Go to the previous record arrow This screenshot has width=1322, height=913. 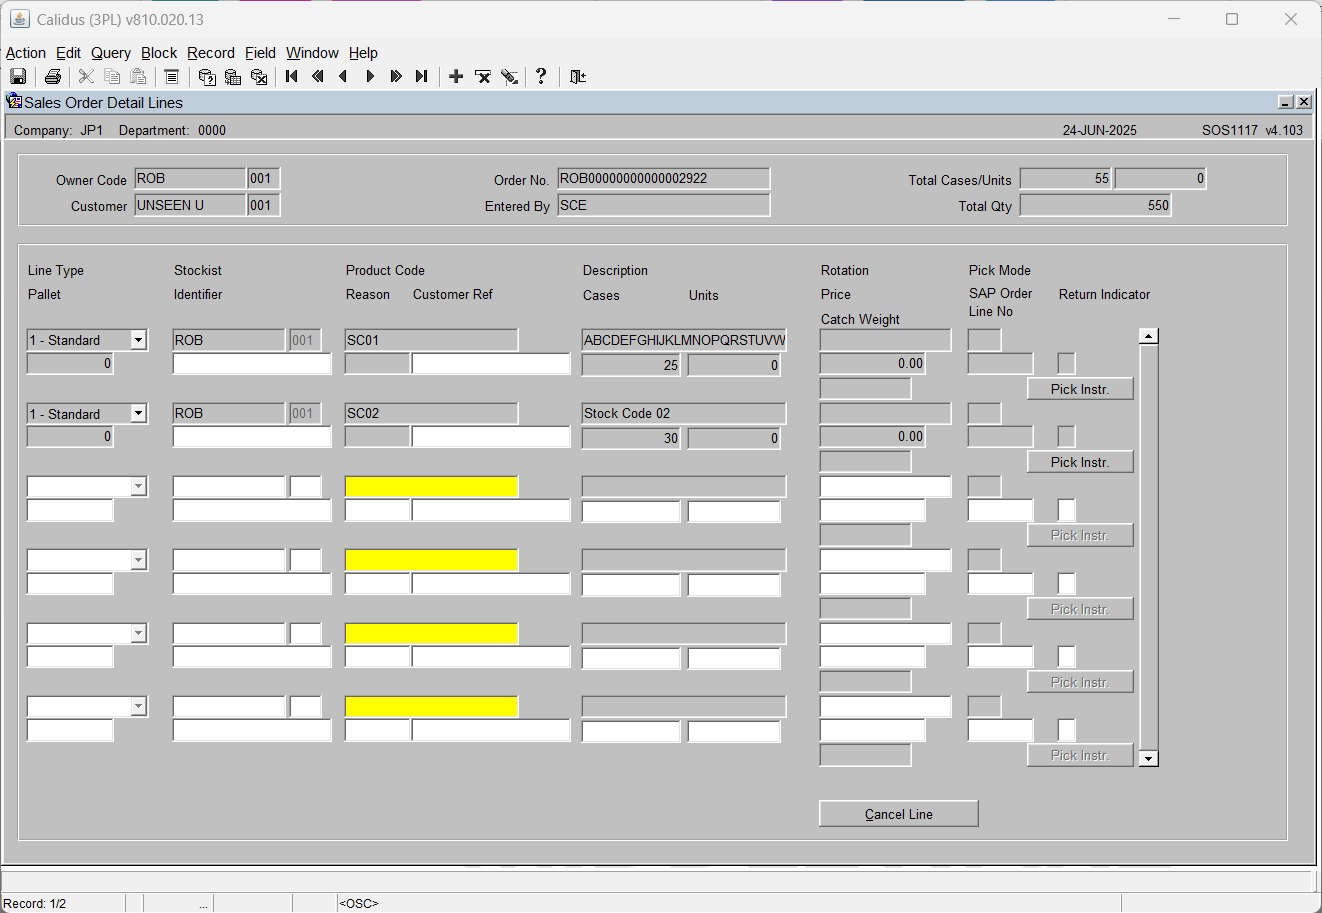(344, 77)
